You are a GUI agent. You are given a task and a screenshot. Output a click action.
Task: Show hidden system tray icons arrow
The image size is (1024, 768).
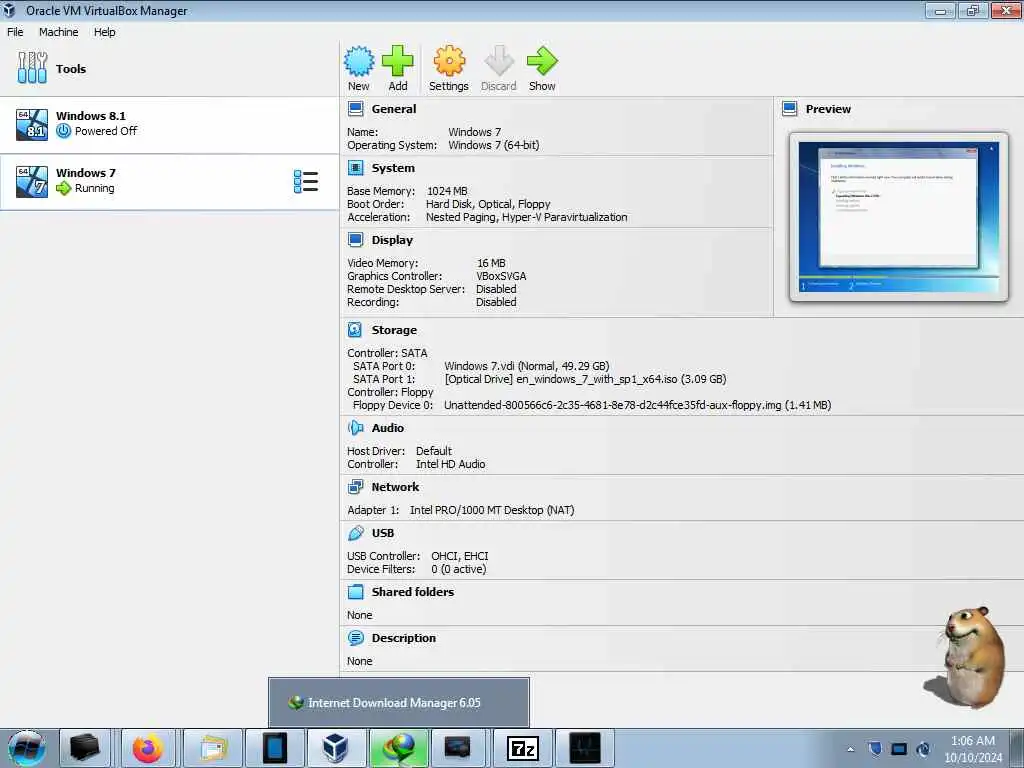coord(850,749)
